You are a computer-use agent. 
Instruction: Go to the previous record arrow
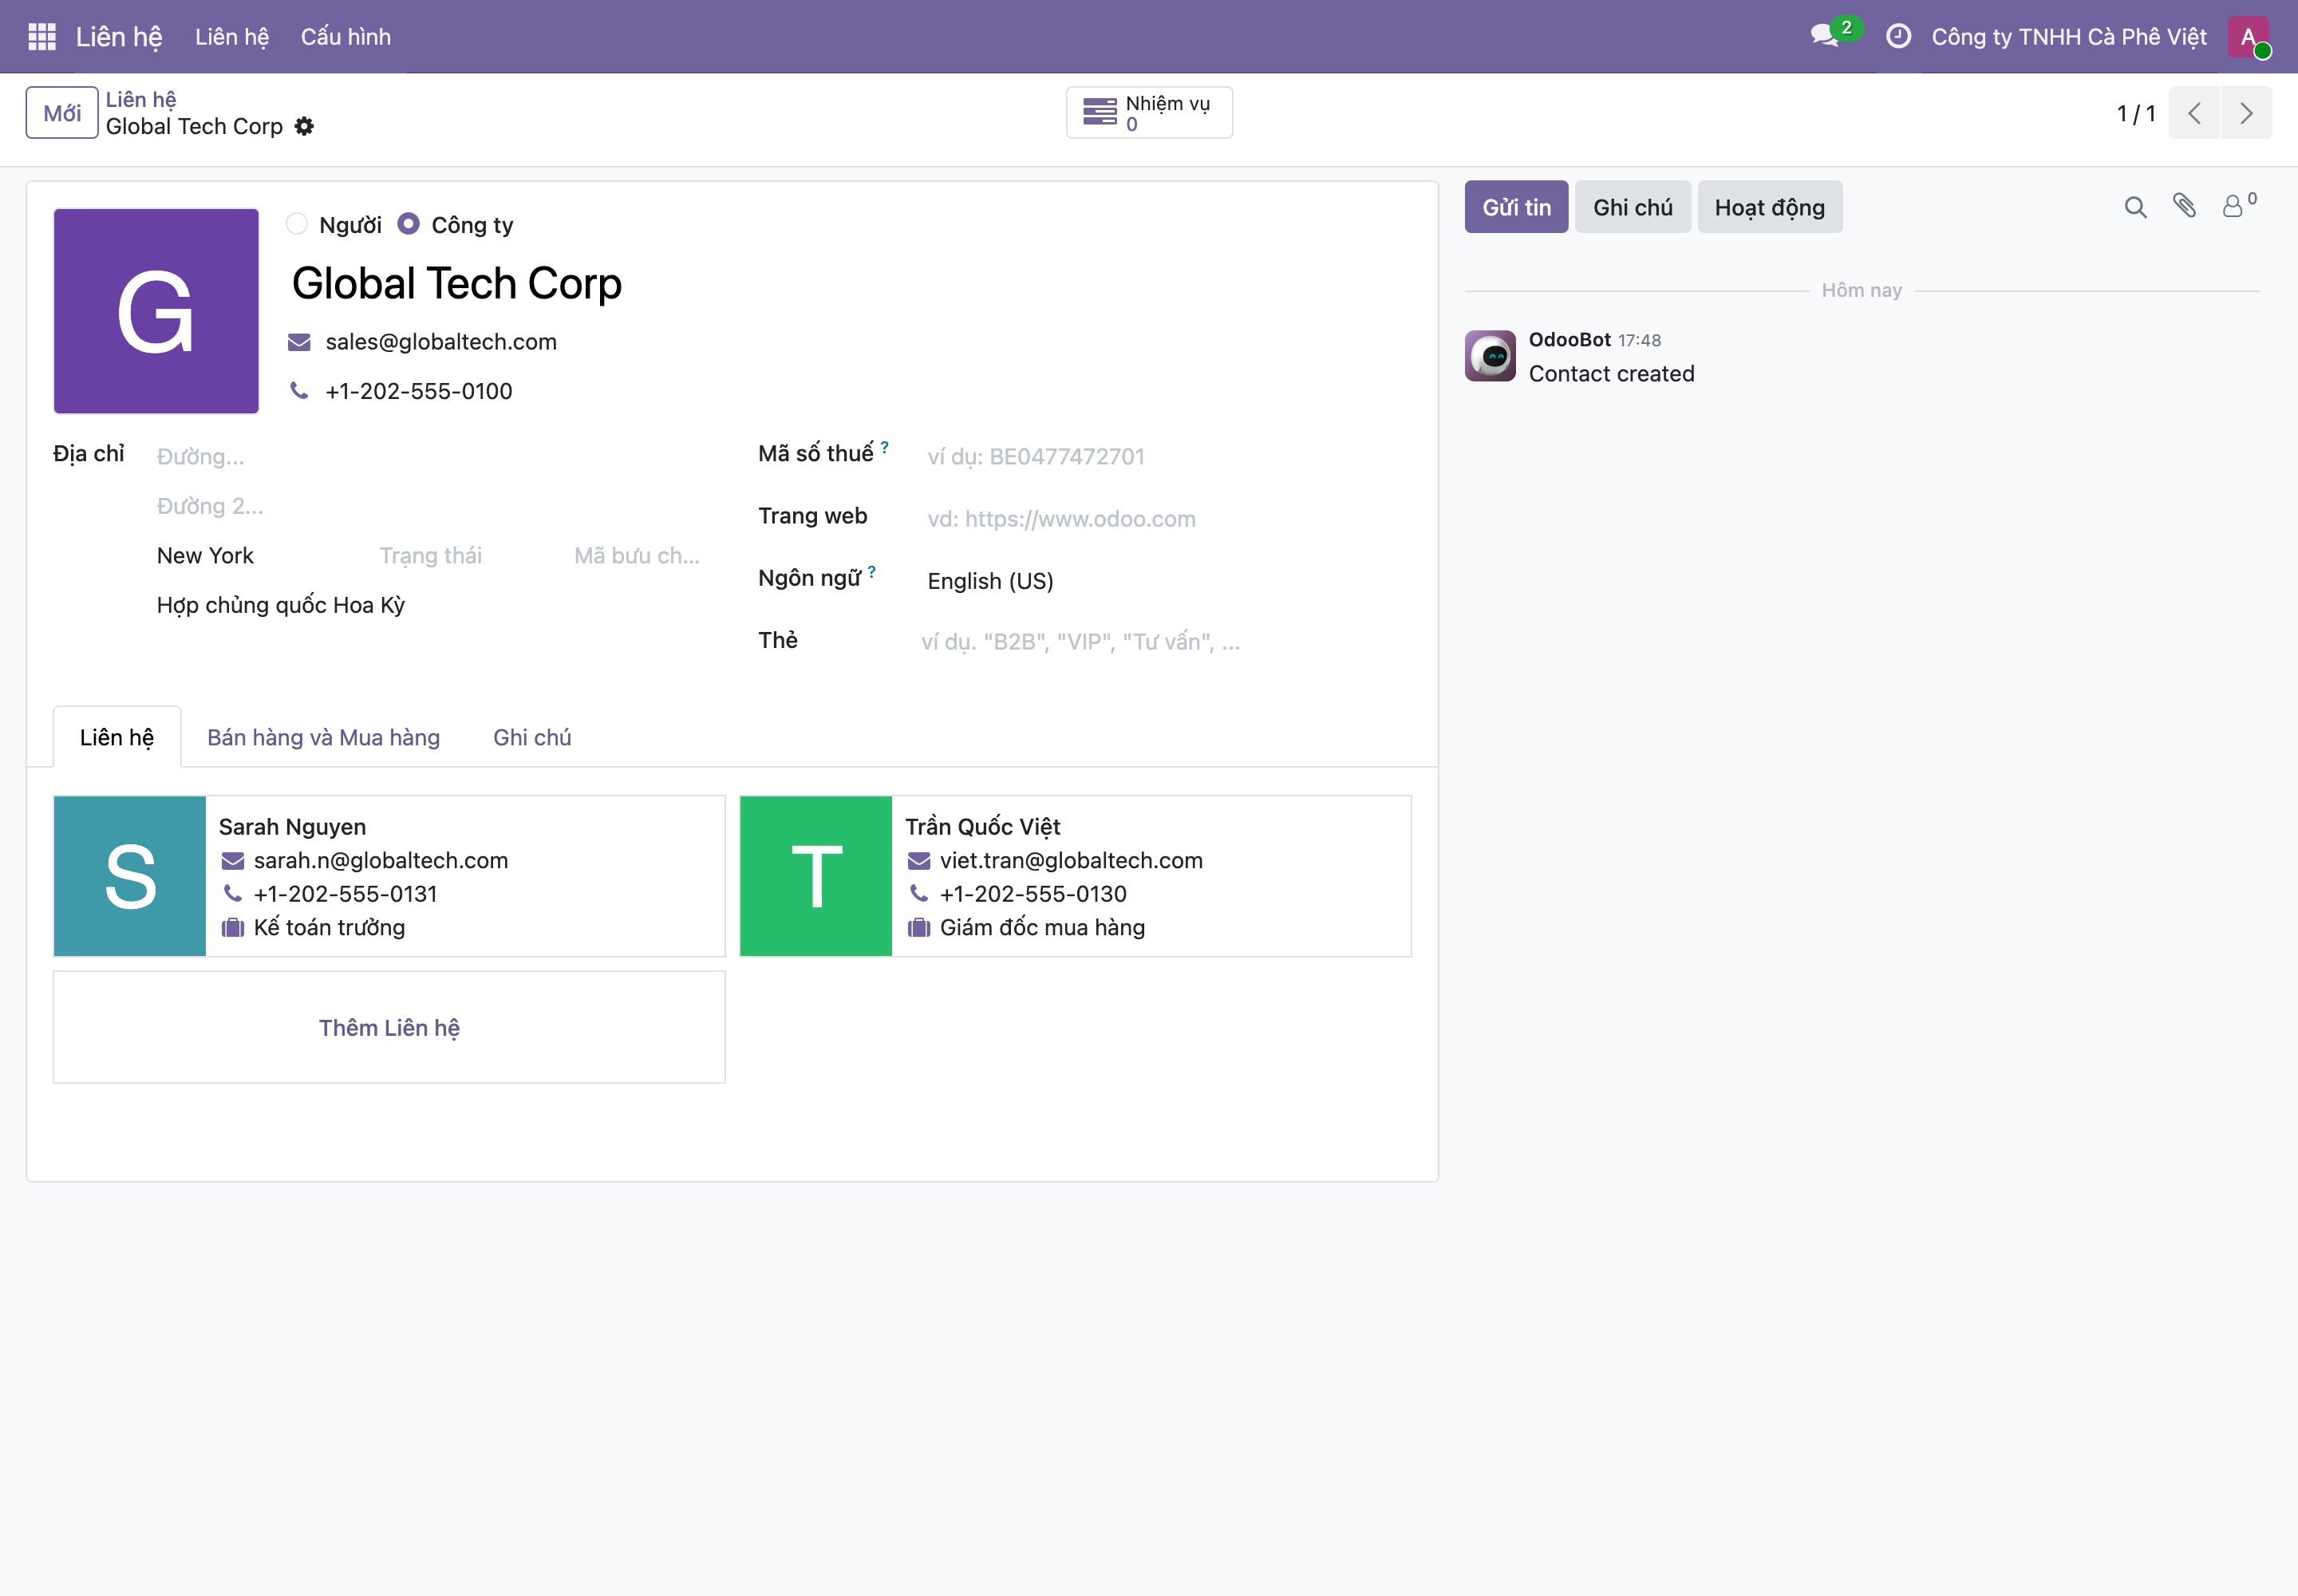[2194, 113]
